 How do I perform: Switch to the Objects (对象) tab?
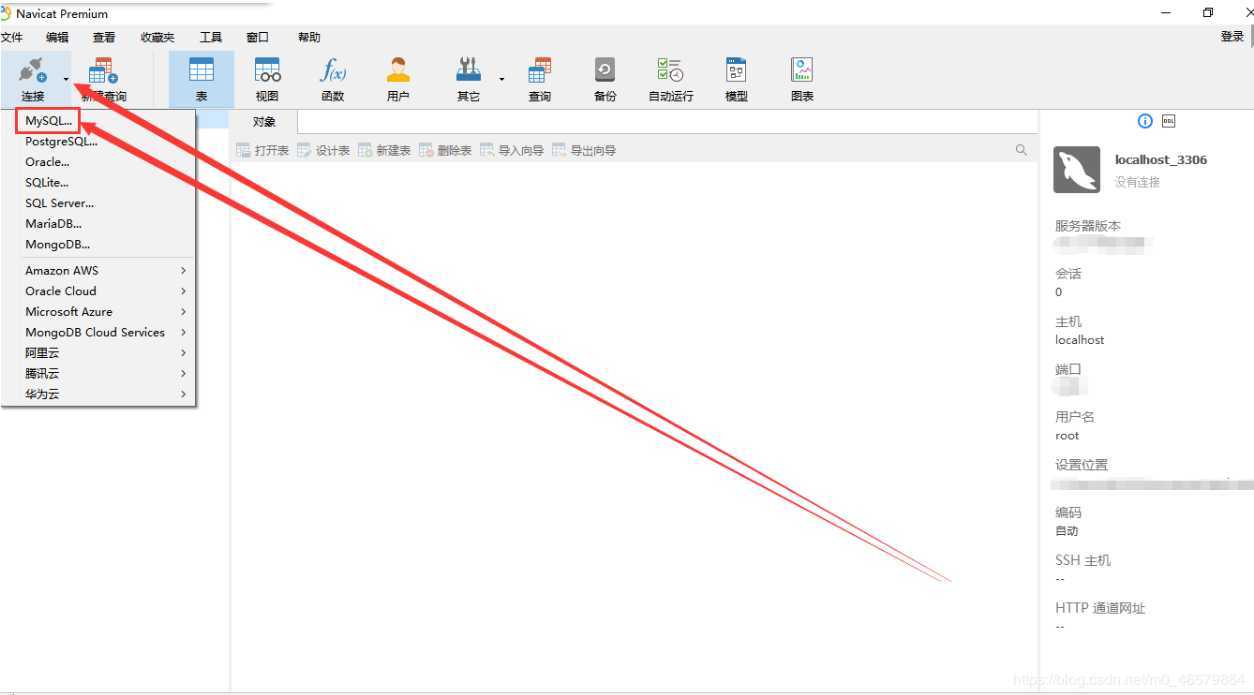tap(264, 122)
